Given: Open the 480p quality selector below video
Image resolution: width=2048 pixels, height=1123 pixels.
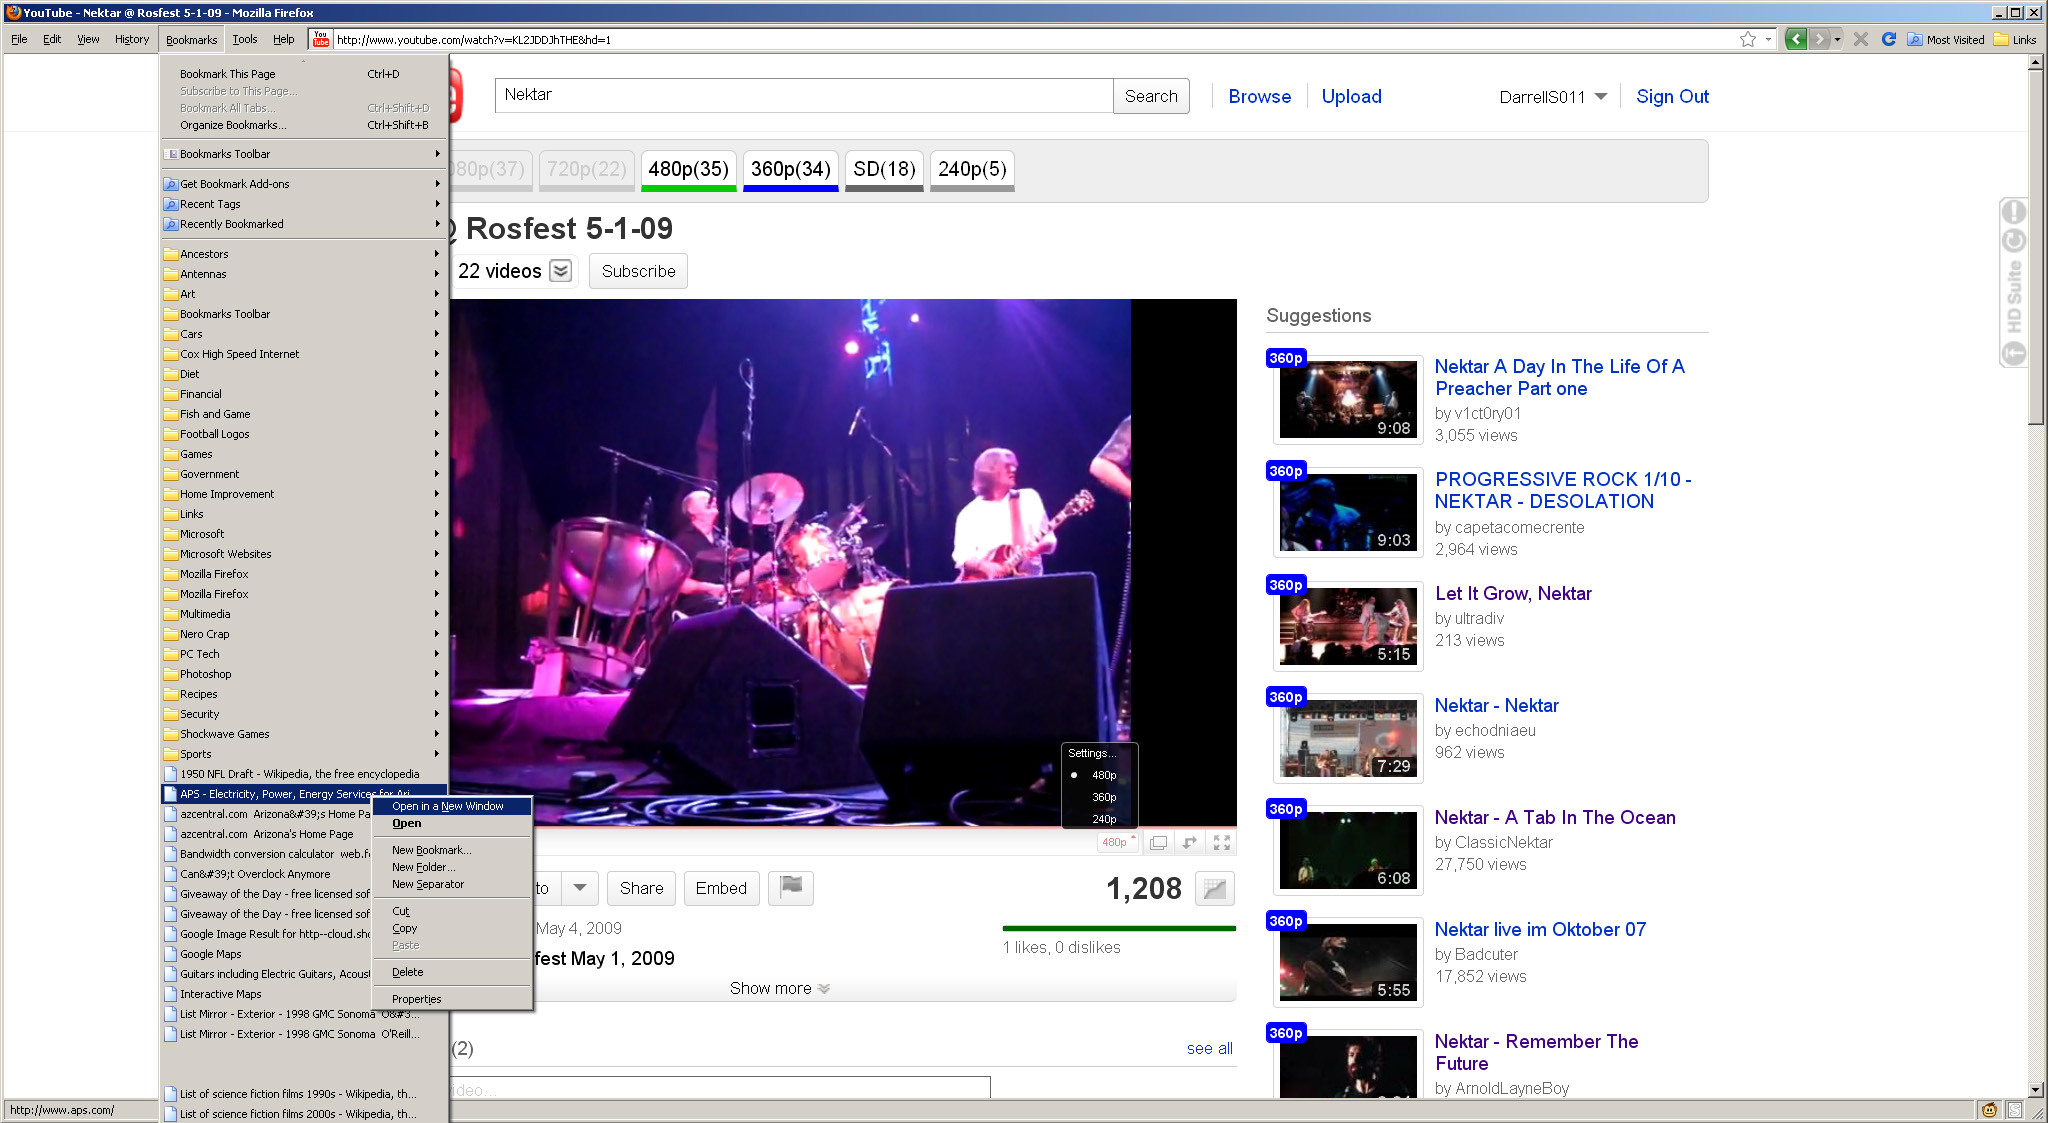Looking at the screenshot, I should coord(1116,843).
